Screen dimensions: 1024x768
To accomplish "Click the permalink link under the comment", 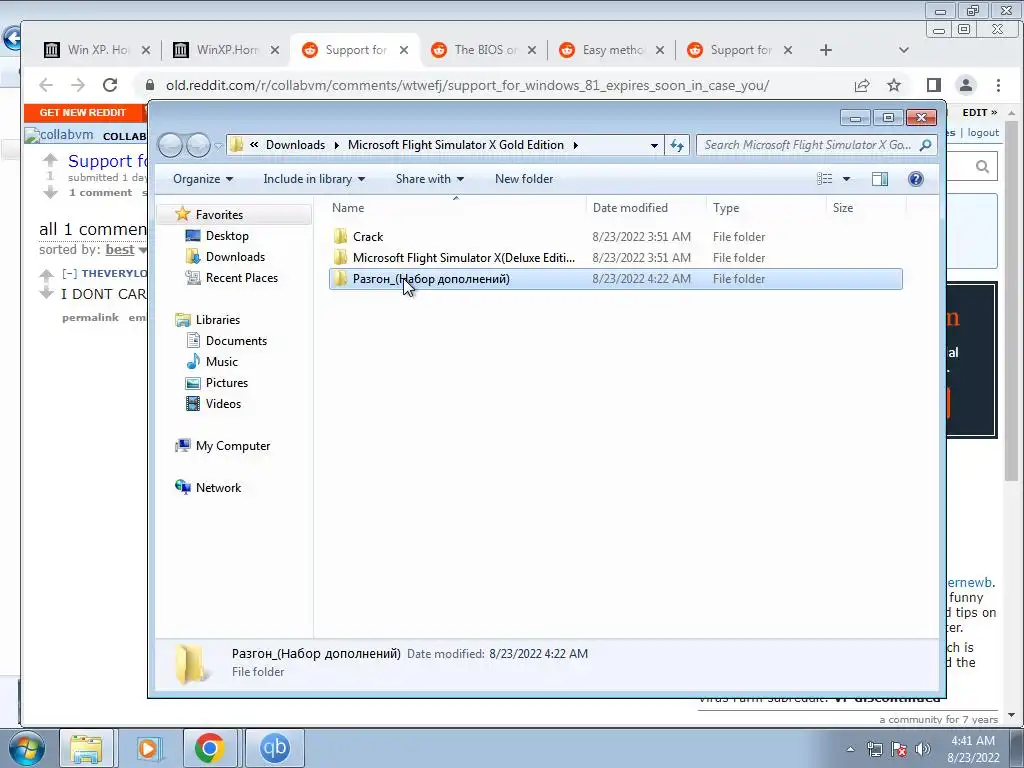I will [90, 317].
